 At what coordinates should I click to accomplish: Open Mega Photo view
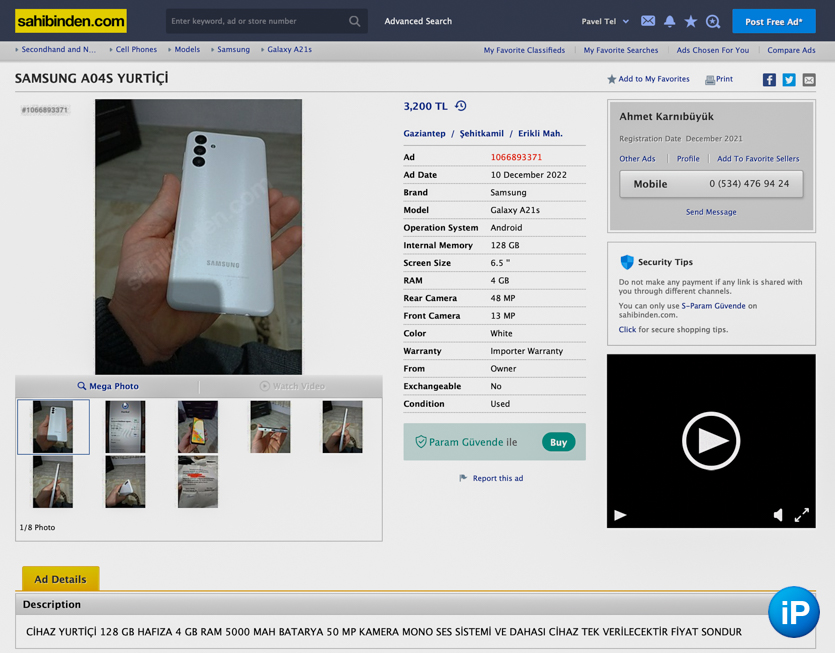pyautogui.click(x=108, y=386)
